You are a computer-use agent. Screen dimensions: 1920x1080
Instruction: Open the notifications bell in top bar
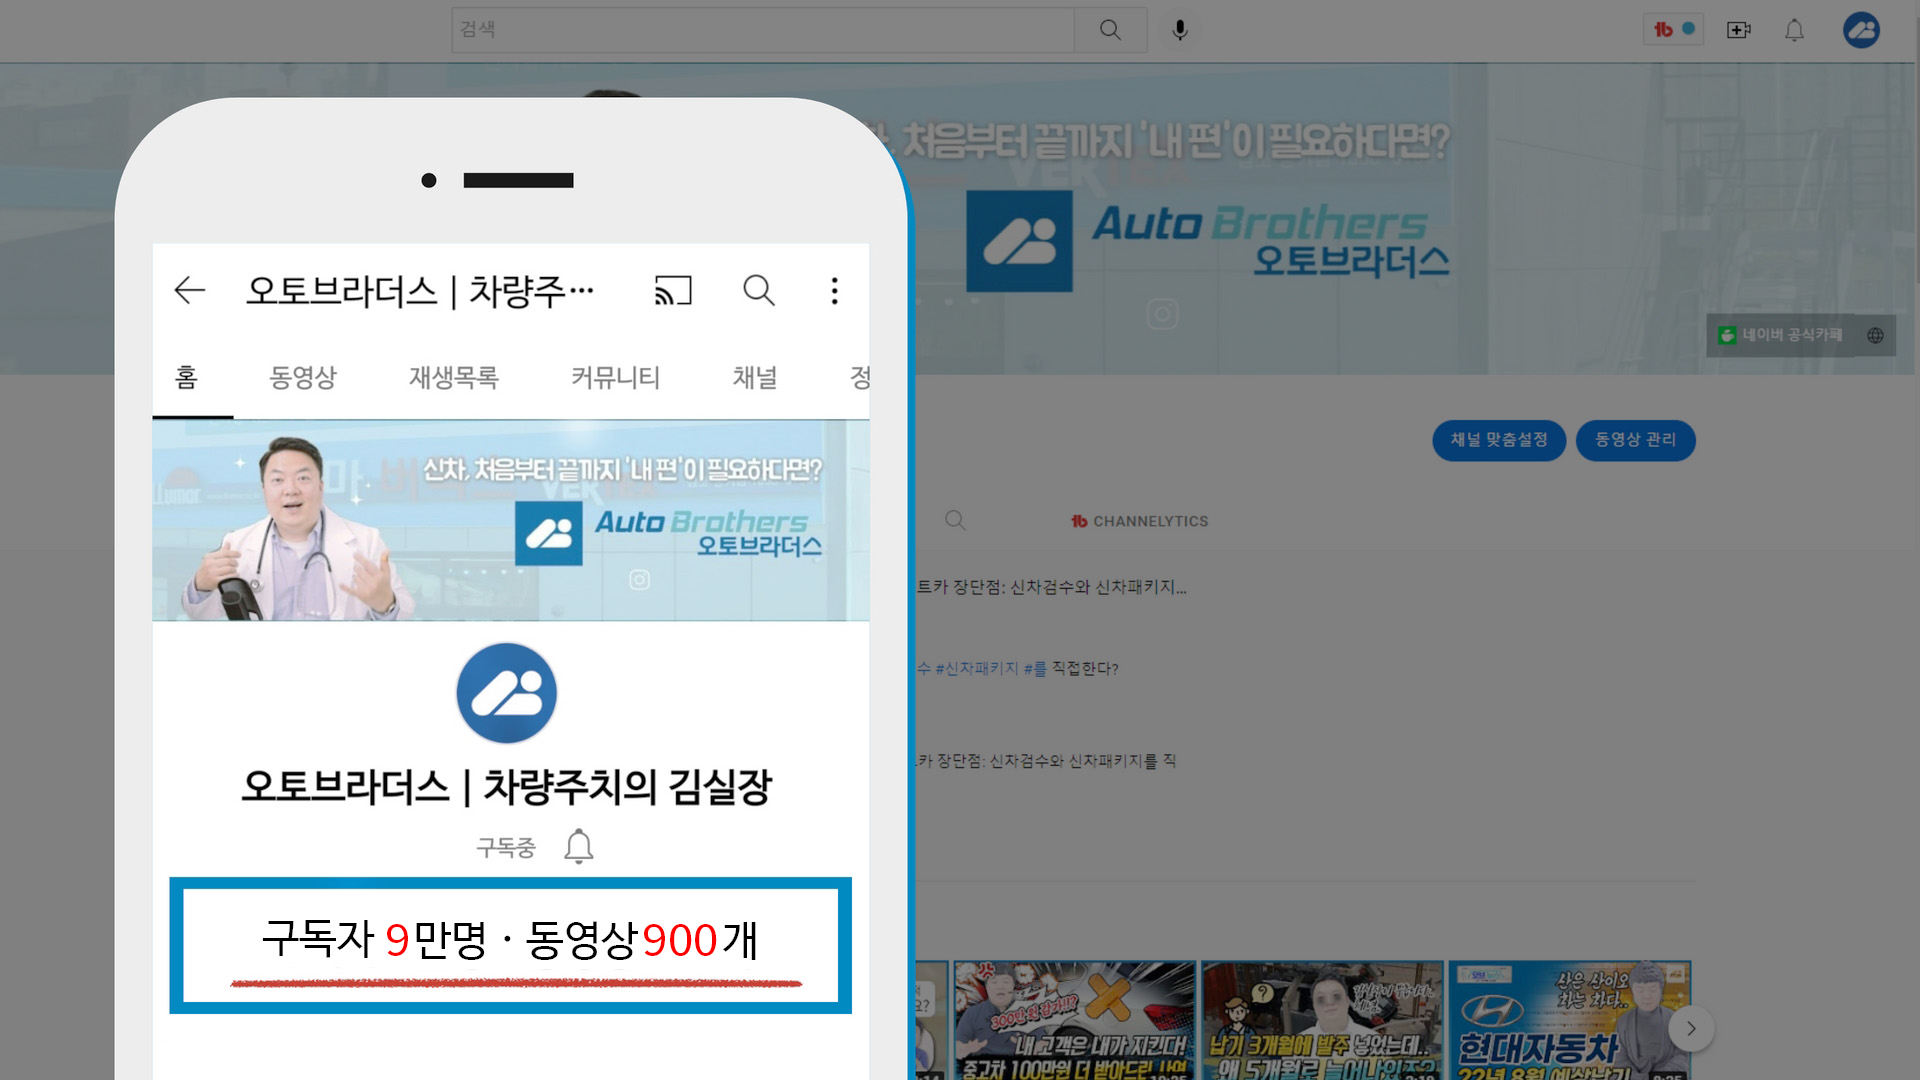tap(1795, 30)
